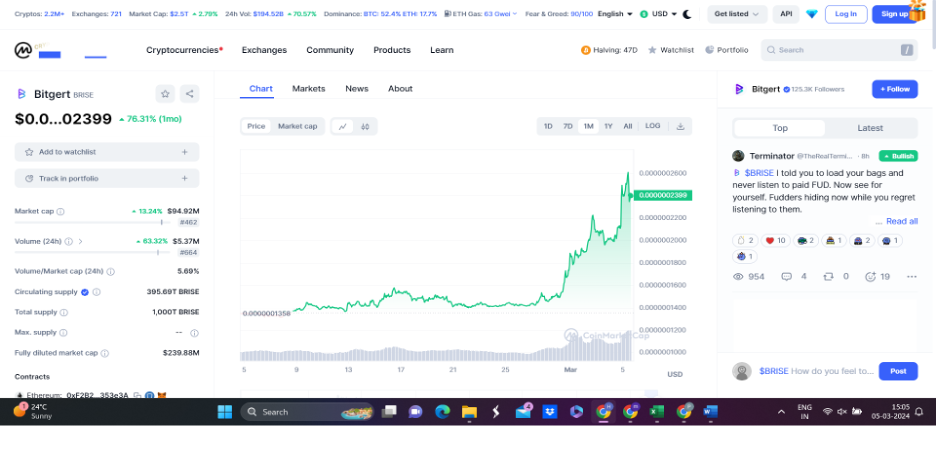Viewport: 936px width, 458px height.
Task: Switch chart to Market cap view
Action: [297, 126]
